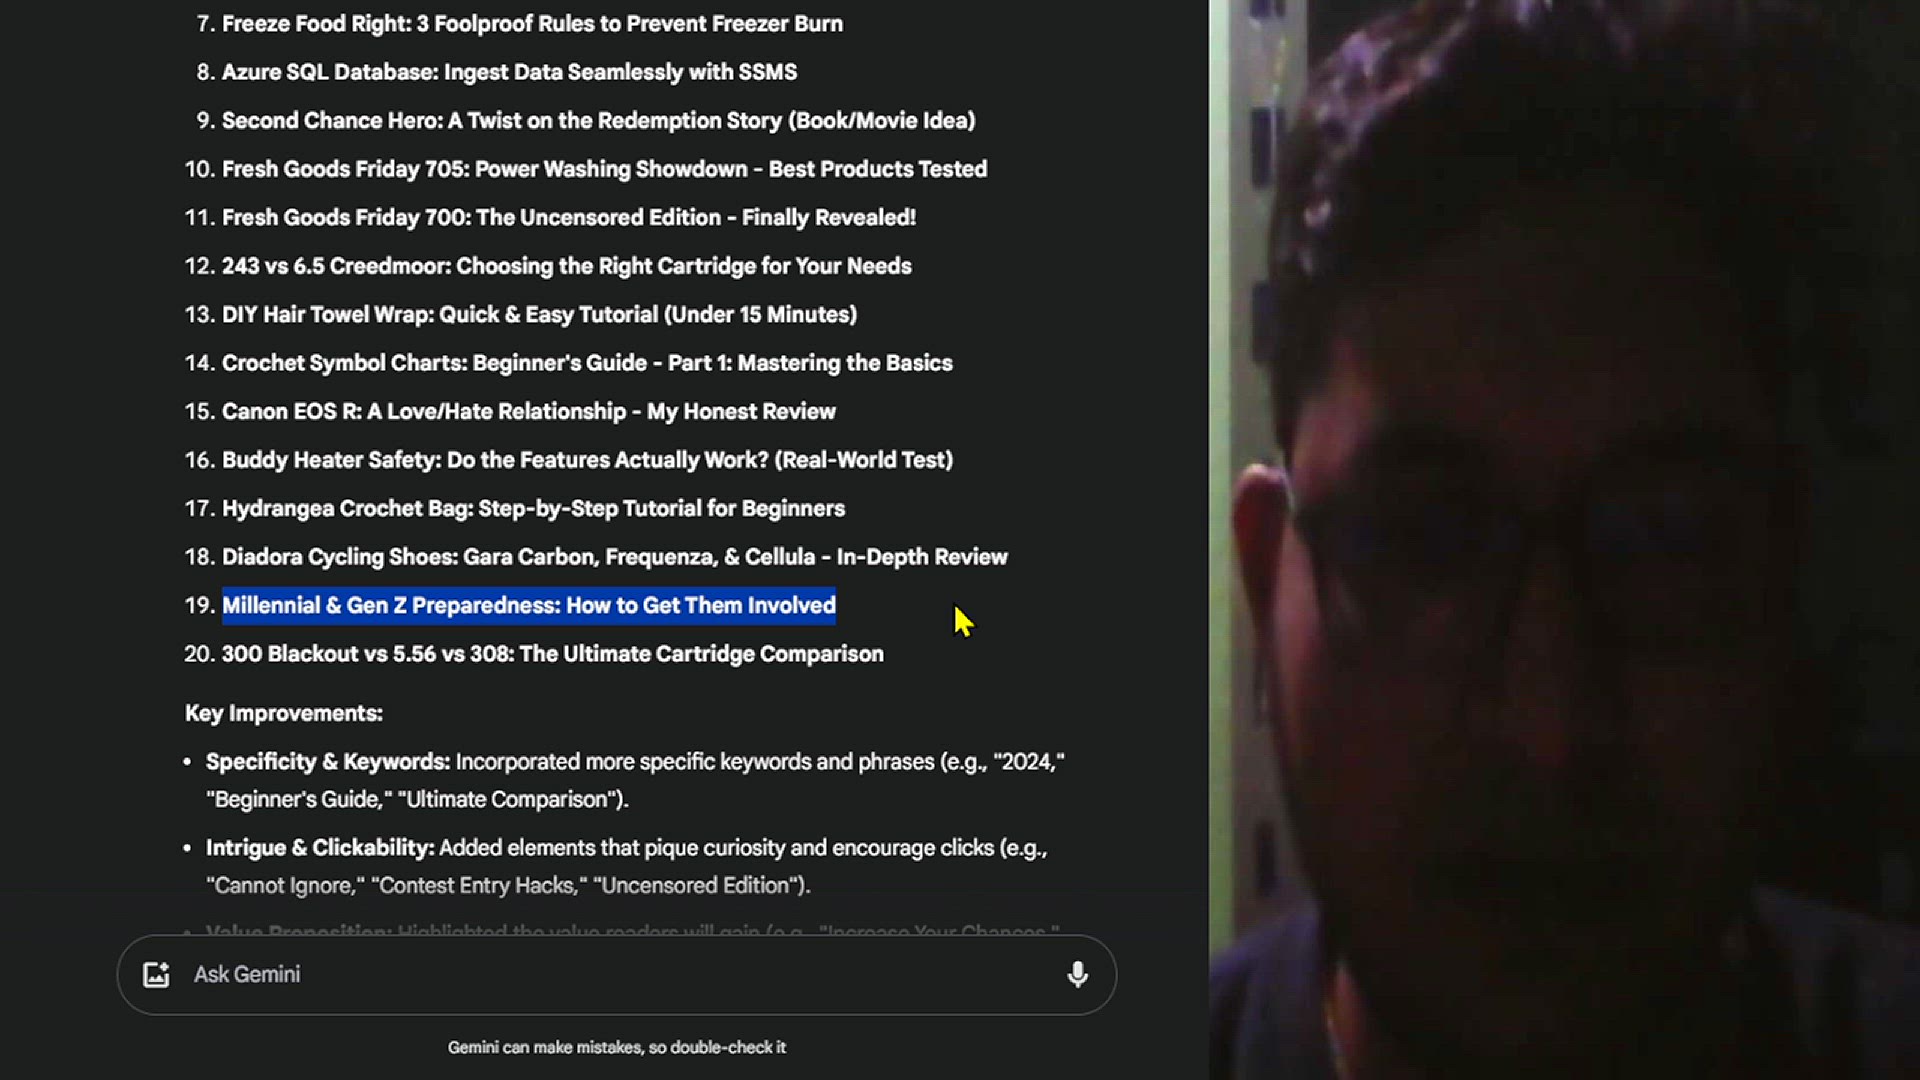
Task: Click the 243 vs 6.5 Creedmoor title
Action: tap(567, 266)
